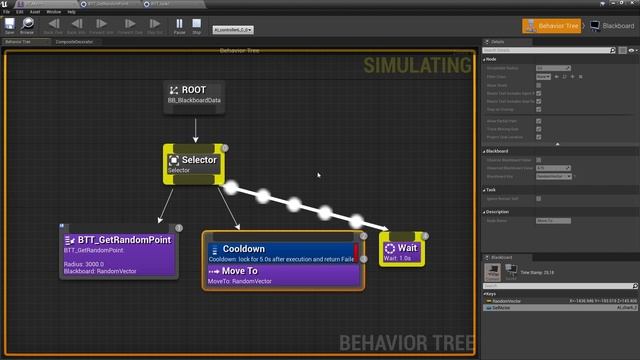Select the Cooldown decorator
This screenshot has width=640, height=360.
click(x=282, y=253)
